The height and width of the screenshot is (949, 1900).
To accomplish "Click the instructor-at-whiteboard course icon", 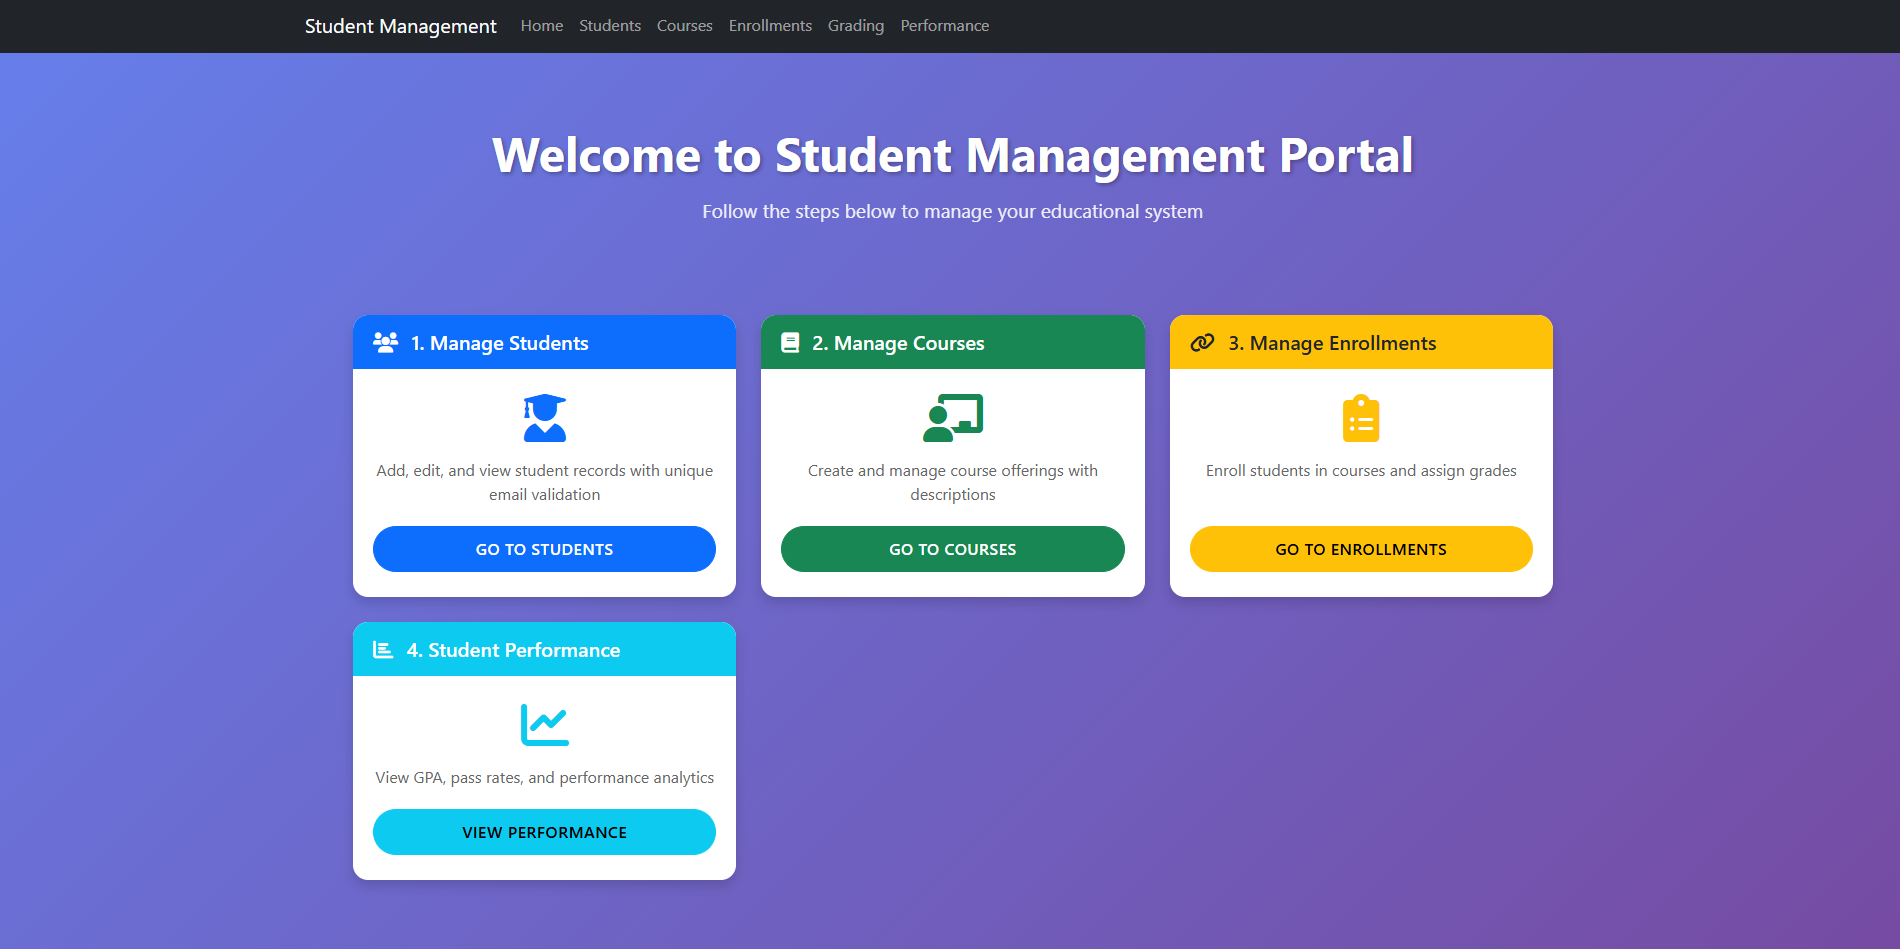I will 952,418.
